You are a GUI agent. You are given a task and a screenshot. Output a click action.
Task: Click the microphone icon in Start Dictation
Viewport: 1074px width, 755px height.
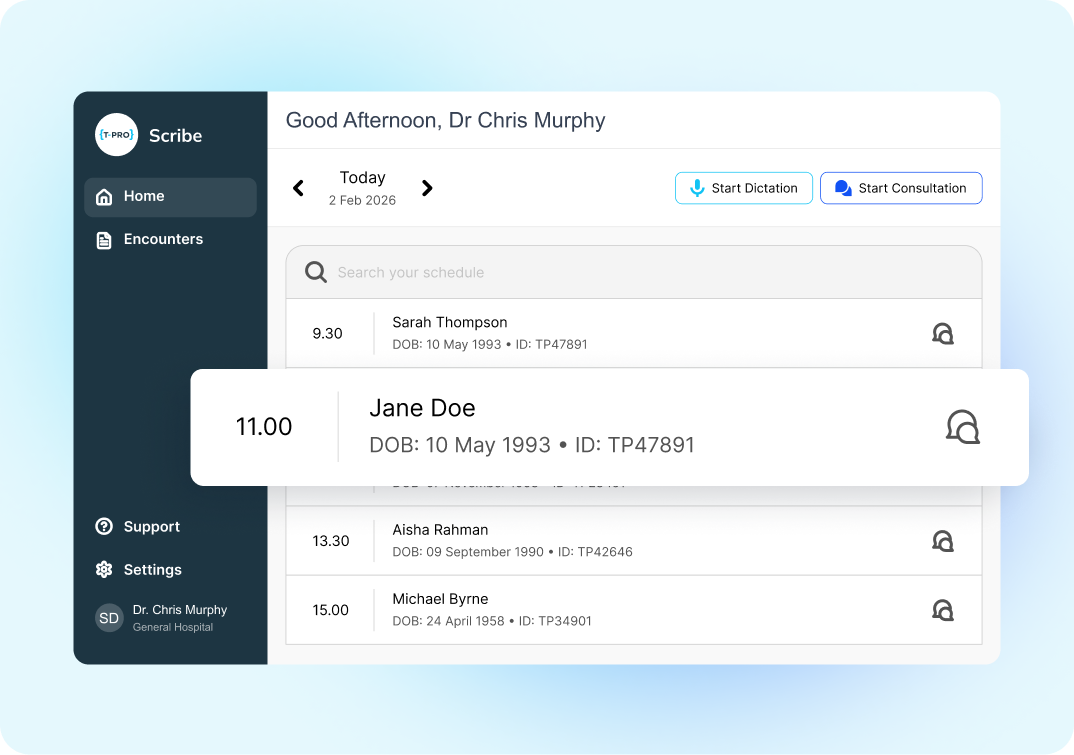pos(697,188)
